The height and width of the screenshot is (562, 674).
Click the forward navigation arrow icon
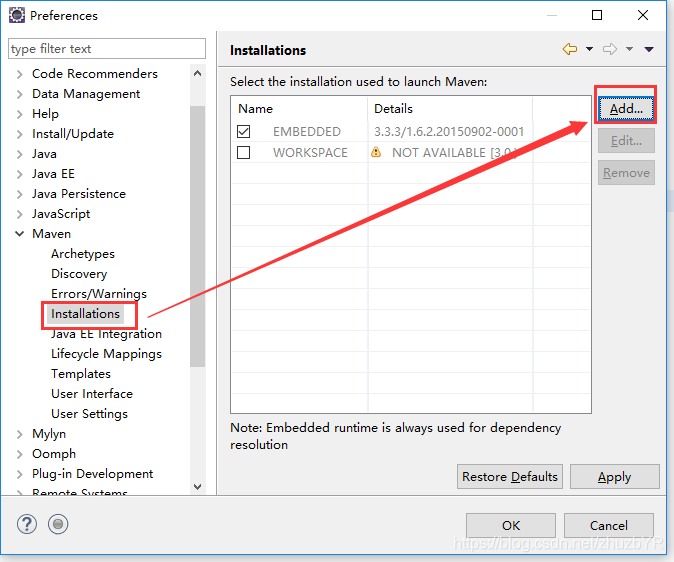610,49
